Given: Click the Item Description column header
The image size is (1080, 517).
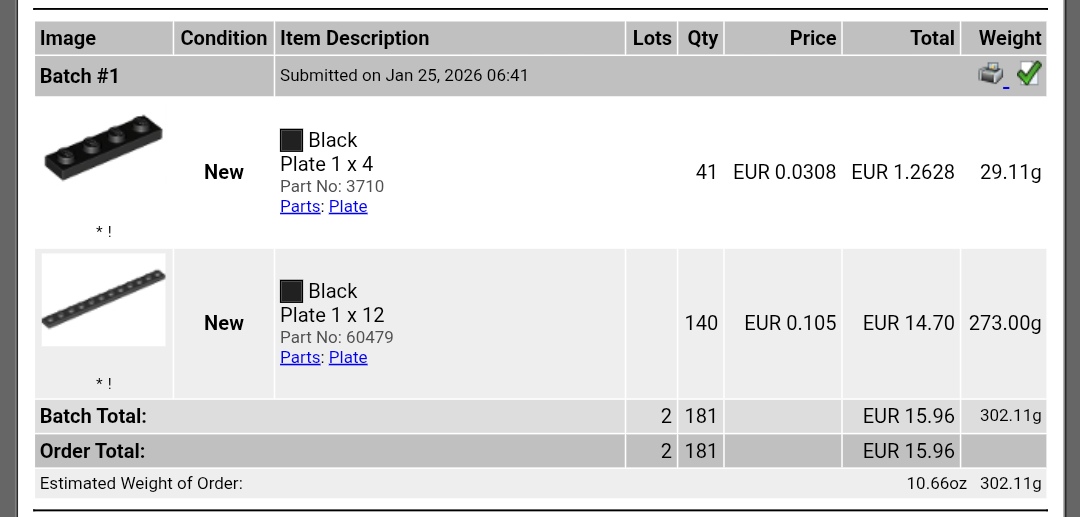Looking at the screenshot, I should click(354, 38).
